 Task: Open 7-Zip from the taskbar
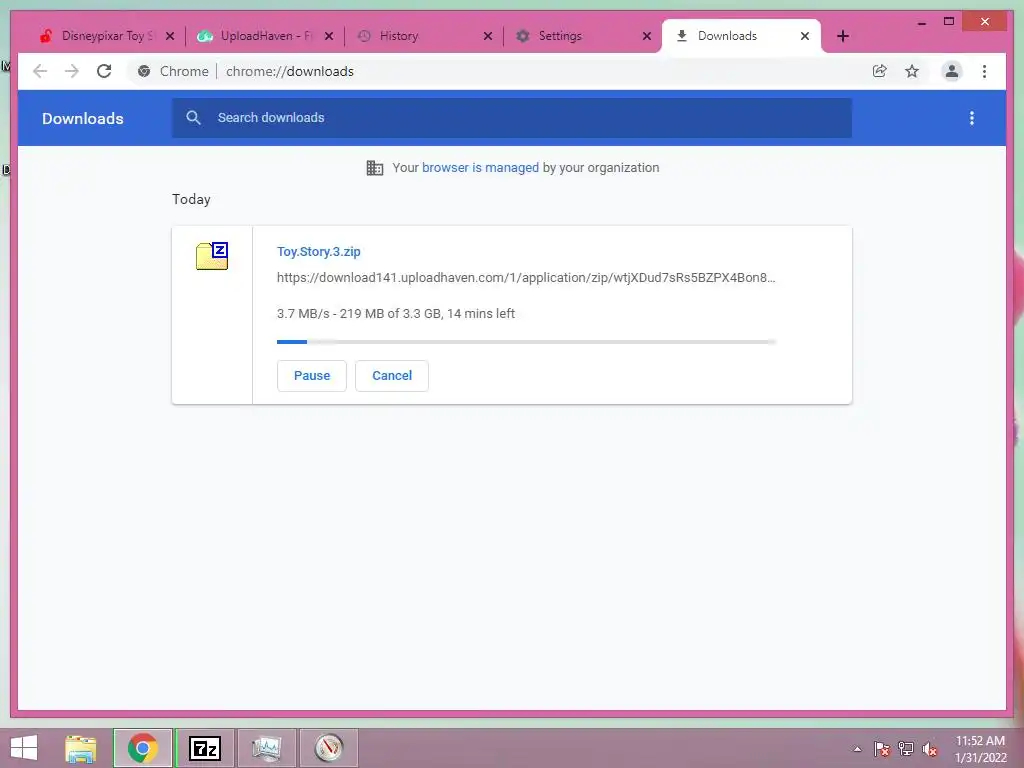pos(204,748)
